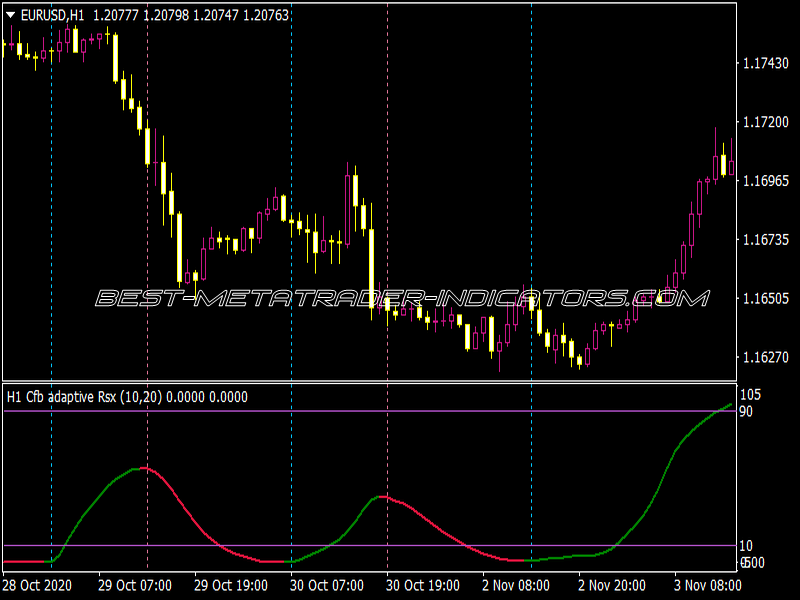Select price level 1.16735 on the scale
Screen dimensions: 800x600
click(x=766, y=239)
